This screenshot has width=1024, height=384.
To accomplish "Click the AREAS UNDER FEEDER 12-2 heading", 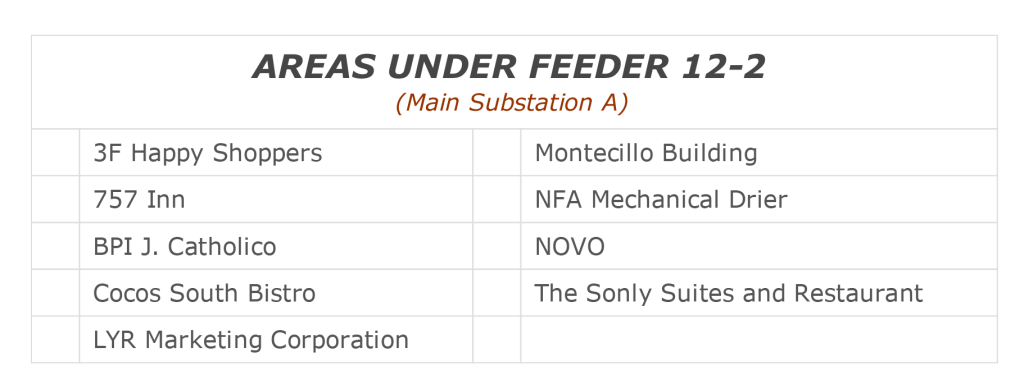I will 509,67.
